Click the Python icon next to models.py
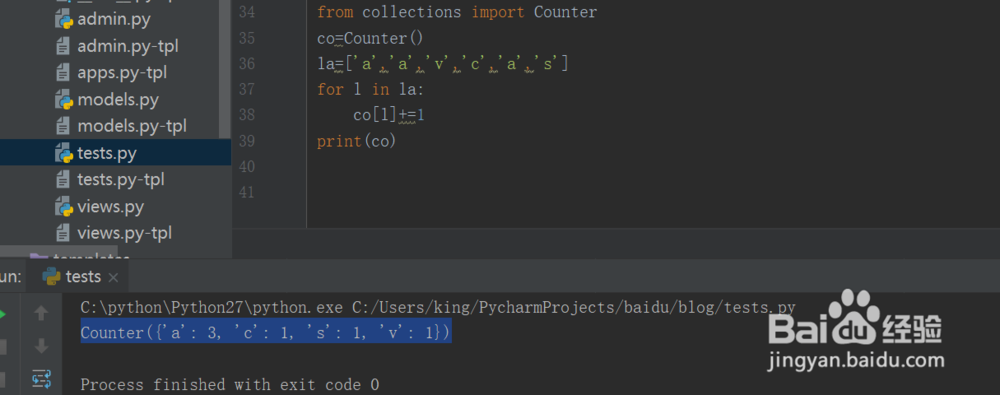Image resolution: width=1000 pixels, height=395 pixels. [x=63, y=100]
